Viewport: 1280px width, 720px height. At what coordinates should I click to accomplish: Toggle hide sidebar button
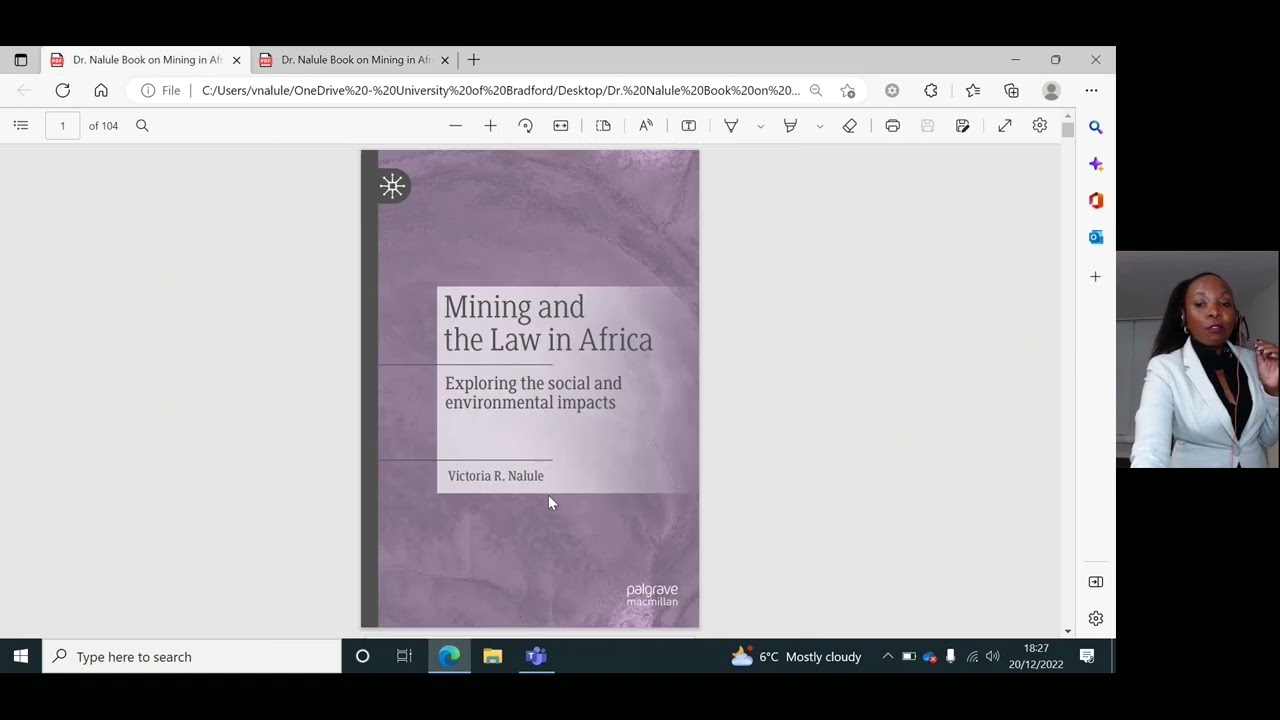tap(1096, 582)
